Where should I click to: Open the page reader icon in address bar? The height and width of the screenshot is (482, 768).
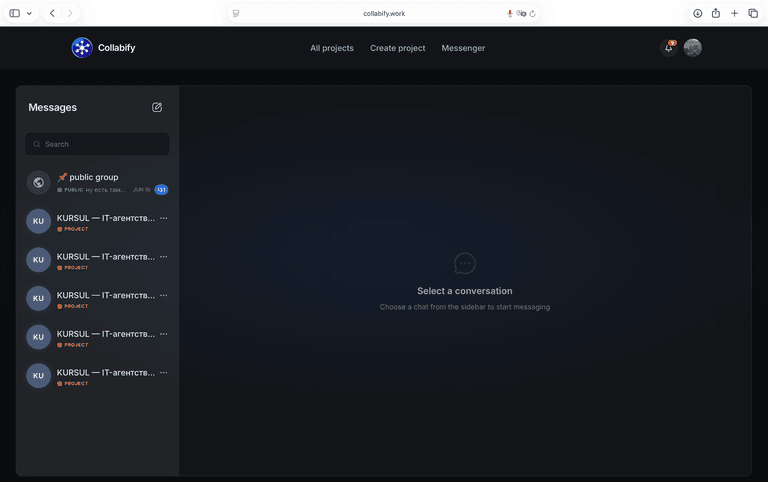pyautogui.click(x=236, y=13)
